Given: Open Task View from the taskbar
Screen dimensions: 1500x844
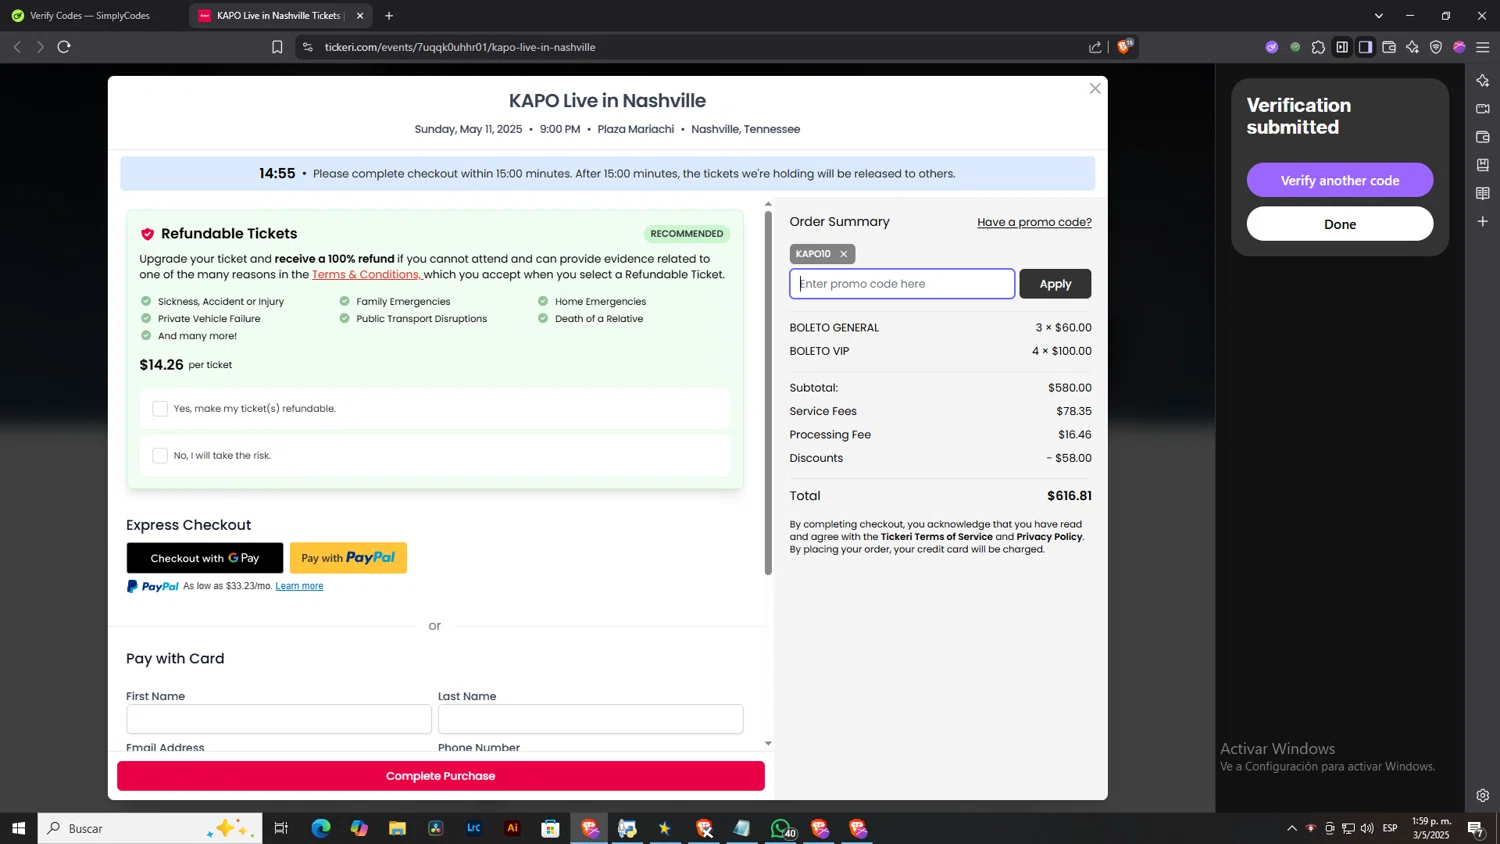Looking at the screenshot, I should pos(281,828).
